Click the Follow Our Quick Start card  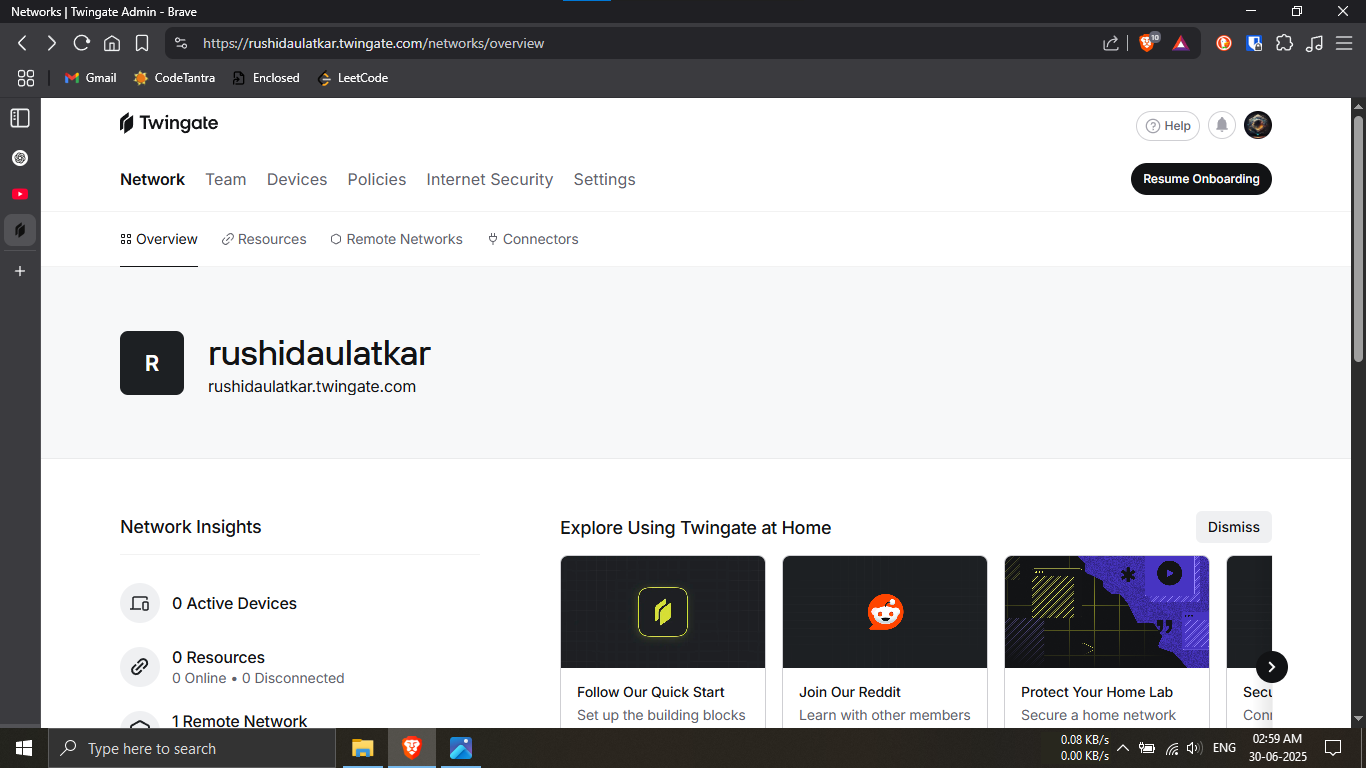(663, 640)
